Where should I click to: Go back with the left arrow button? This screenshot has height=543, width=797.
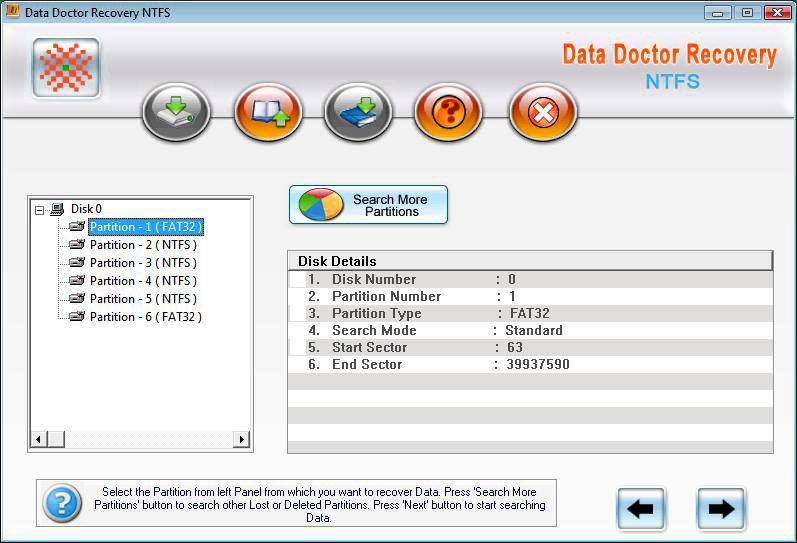click(x=641, y=509)
